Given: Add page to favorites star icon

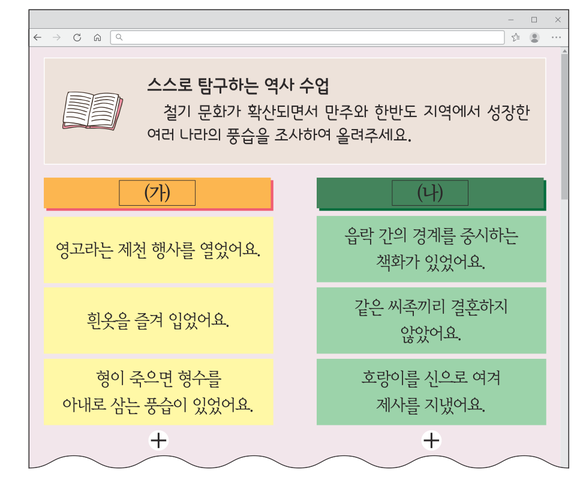Looking at the screenshot, I should 515,37.
